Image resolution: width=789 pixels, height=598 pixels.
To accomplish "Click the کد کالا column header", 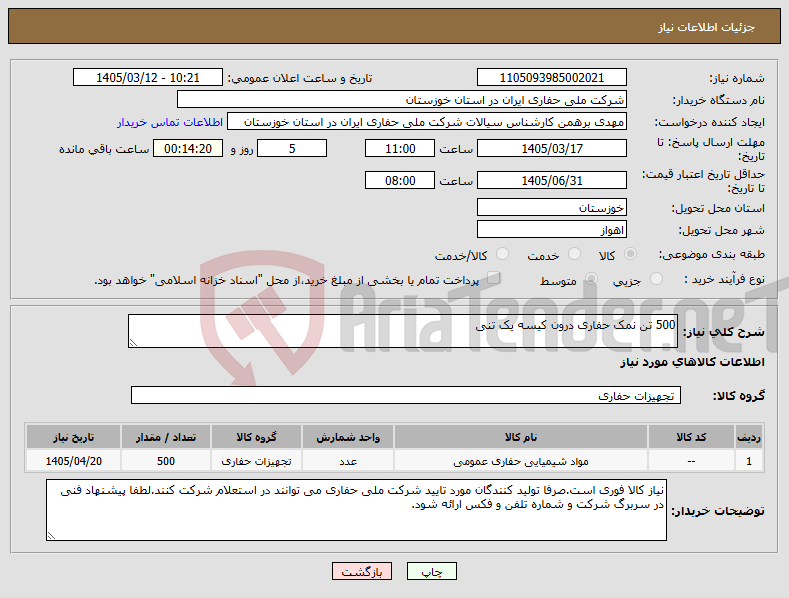I will coord(691,437).
